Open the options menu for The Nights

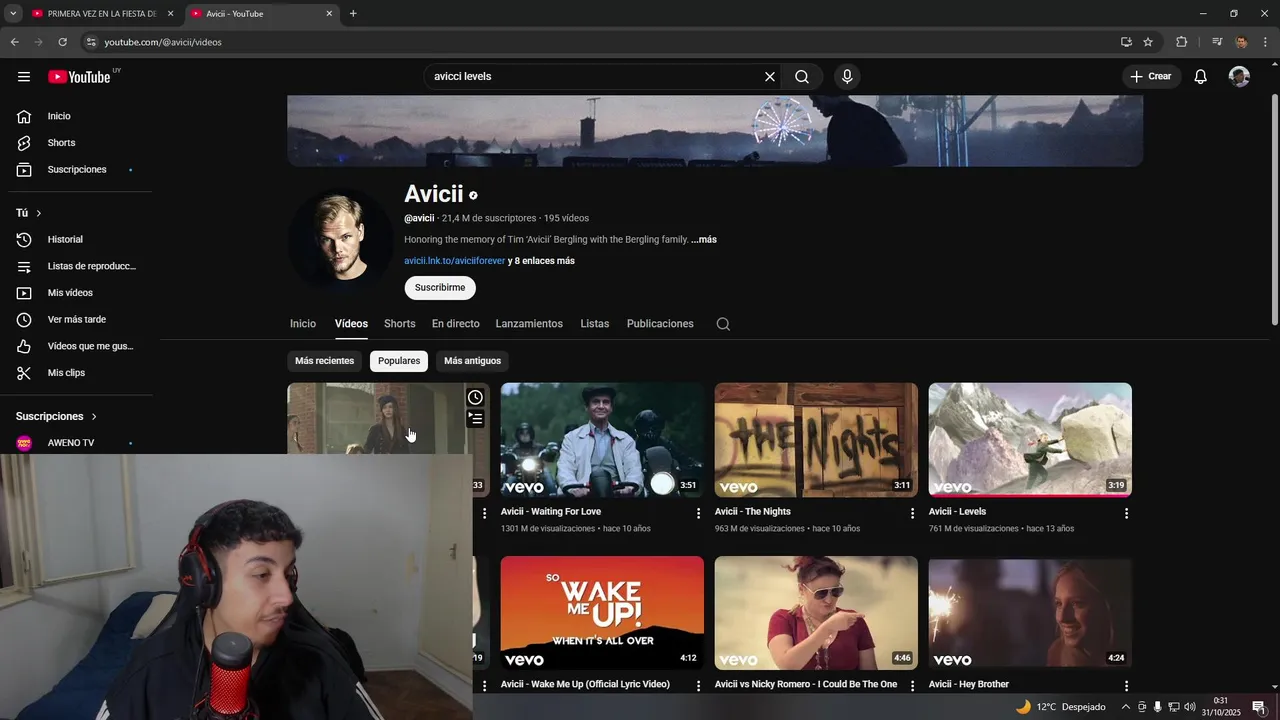(912, 513)
